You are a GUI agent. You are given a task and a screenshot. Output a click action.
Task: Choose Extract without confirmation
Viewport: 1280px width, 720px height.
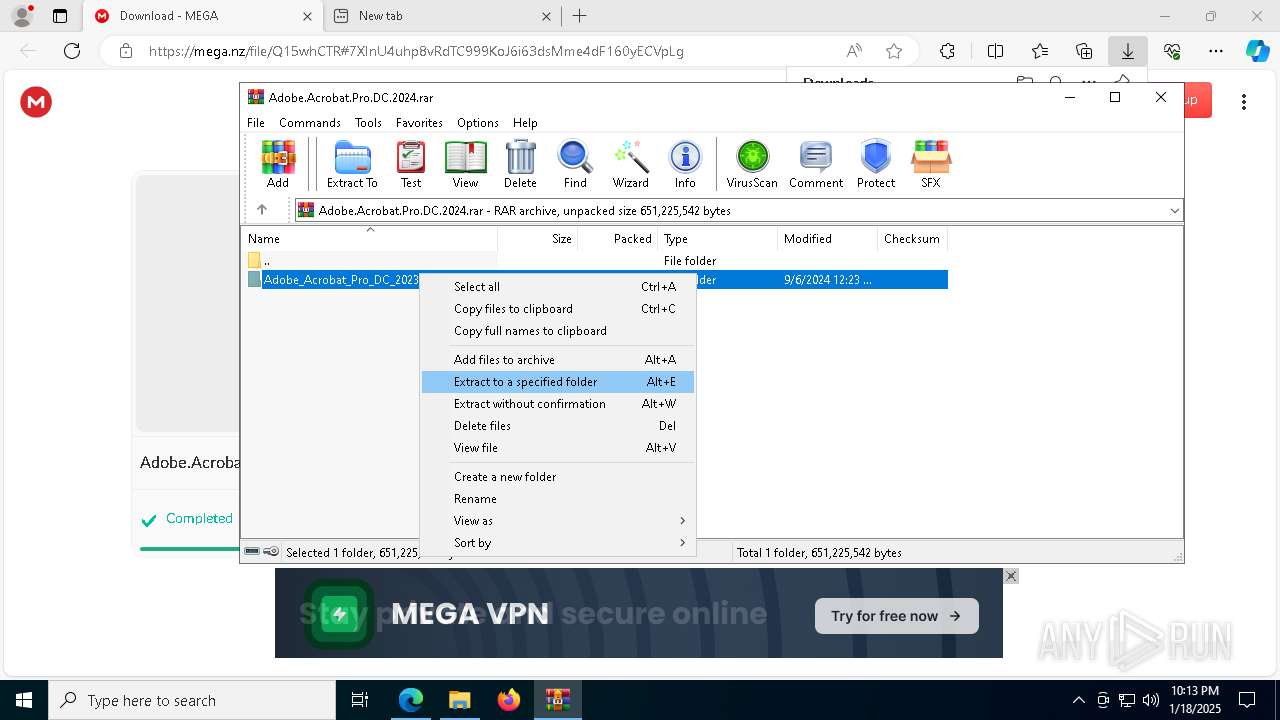(557, 404)
